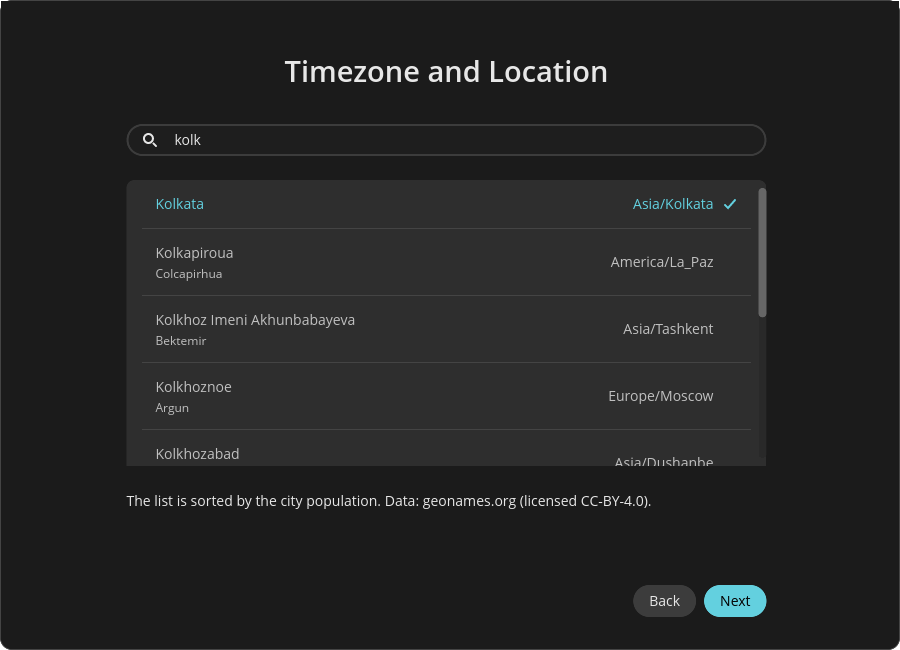Click the city list scrollbar thumb
Image resolution: width=900 pixels, height=650 pixels.
click(x=762, y=252)
